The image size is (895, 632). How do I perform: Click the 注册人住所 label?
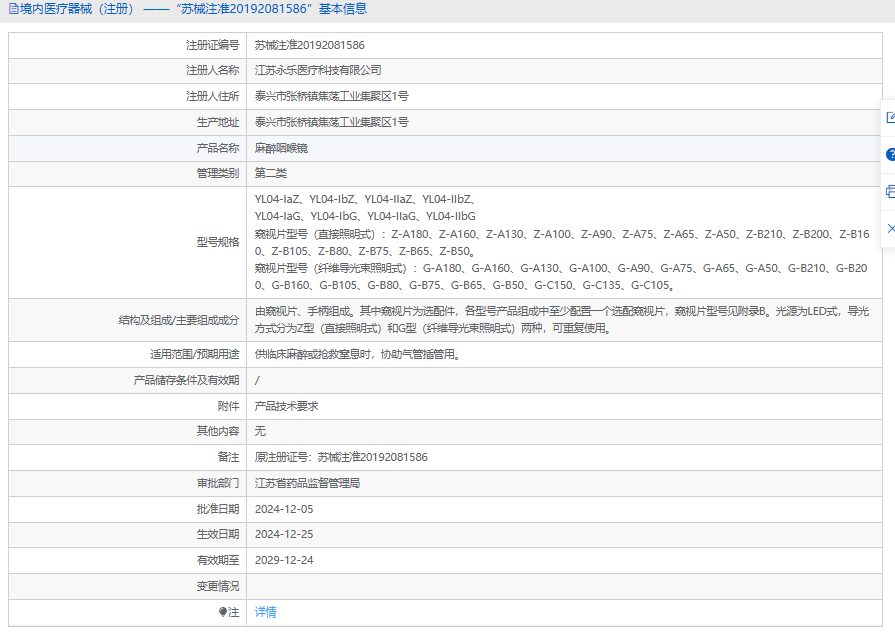(x=212, y=96)
